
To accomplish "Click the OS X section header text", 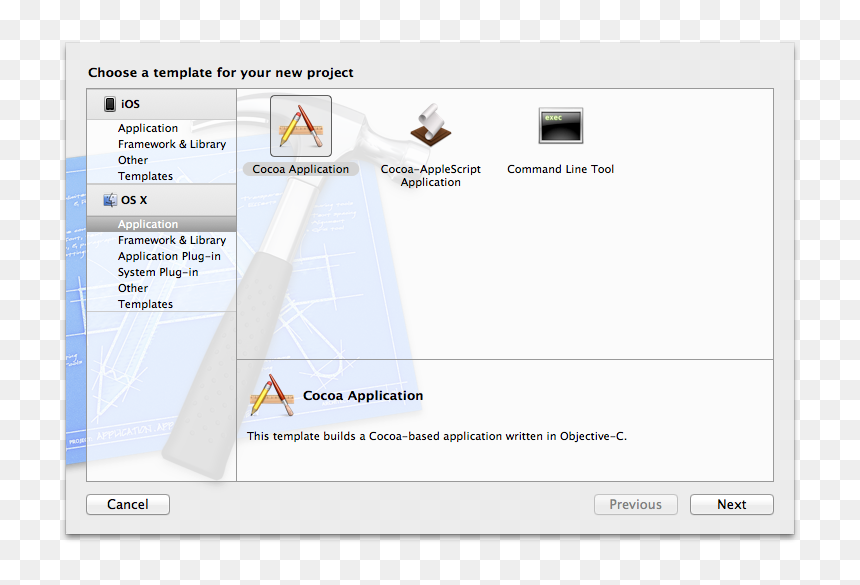I will coord(134,200).
